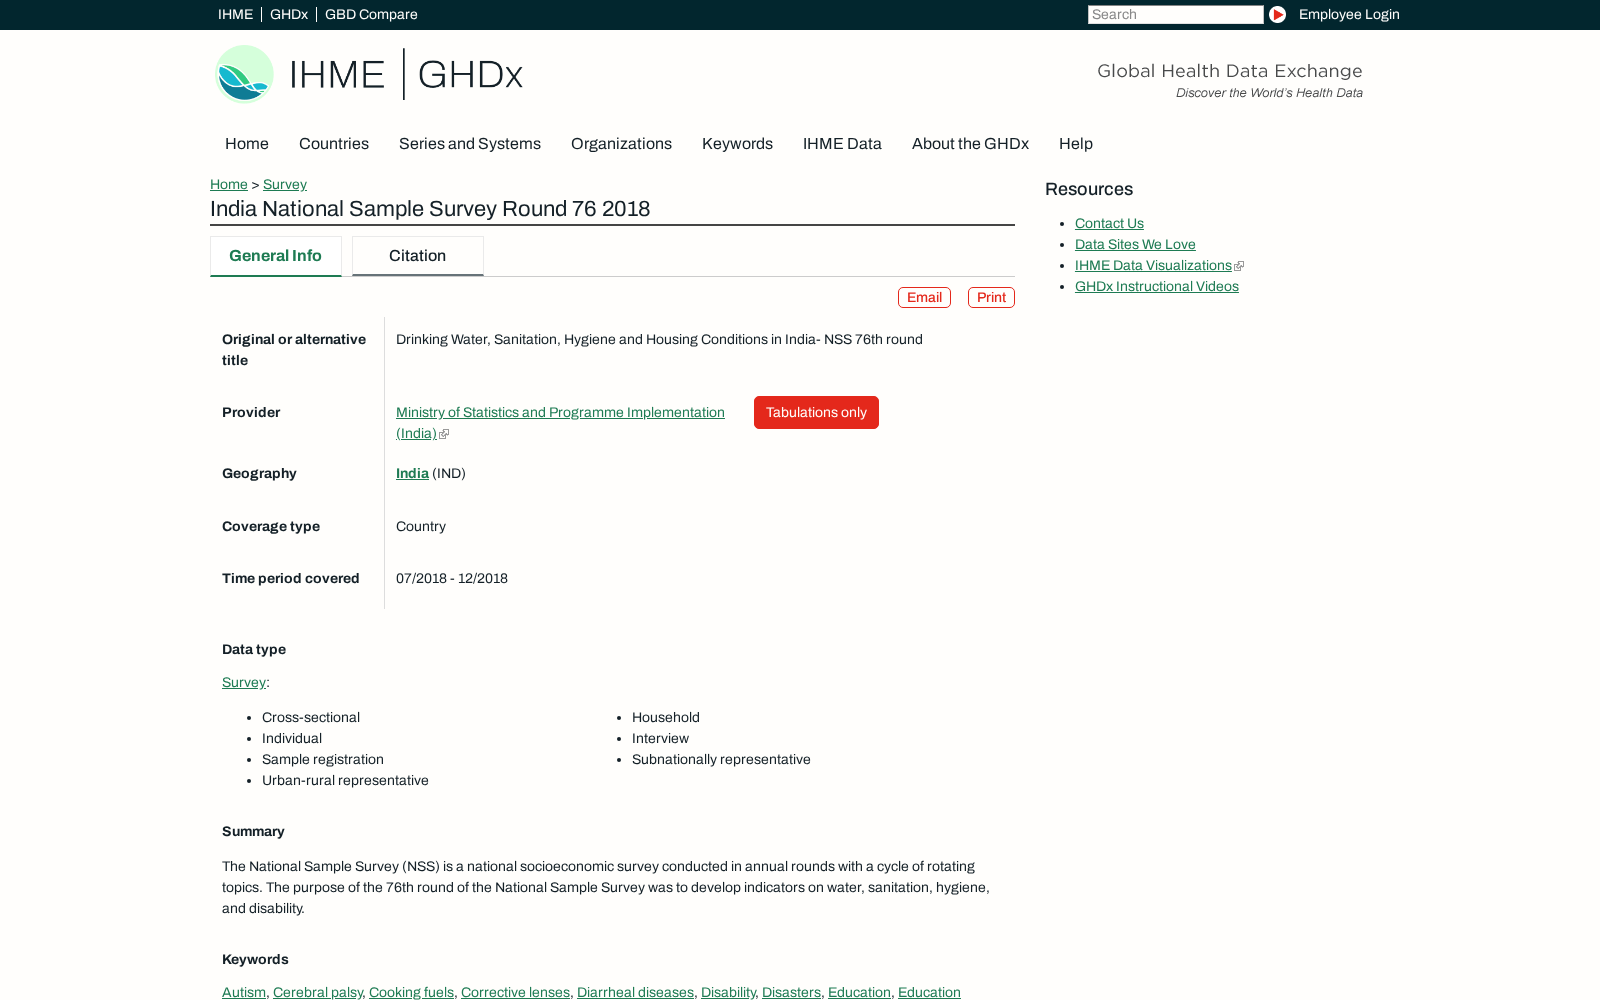Click the alternative title text Drinking Water, Sanitation
The height and width of the screenshot is (1000, 1600).
(659, 340)
